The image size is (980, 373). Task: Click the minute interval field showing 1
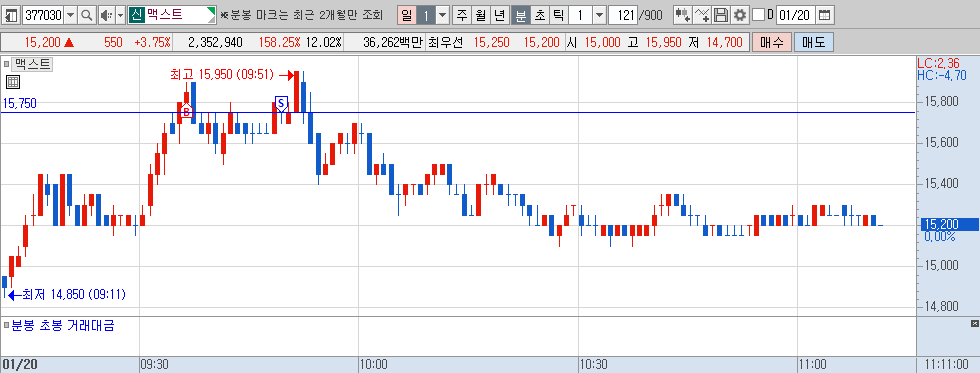[x=581, y=15]
